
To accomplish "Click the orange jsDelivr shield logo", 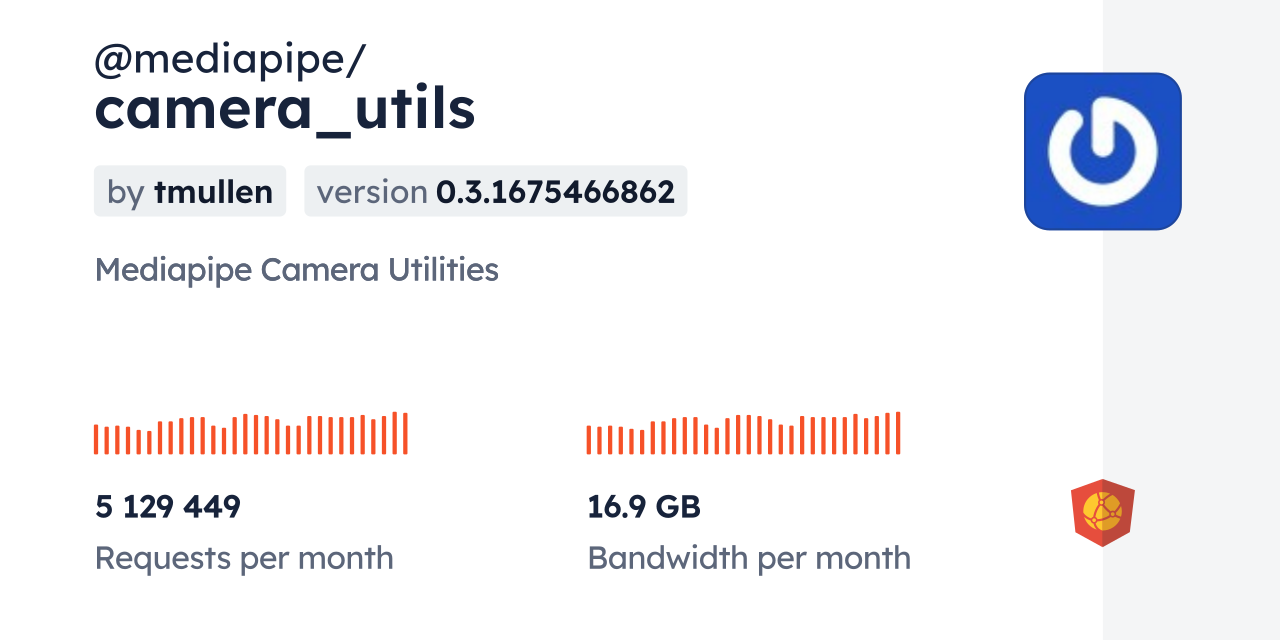I will click(1102, 512).
